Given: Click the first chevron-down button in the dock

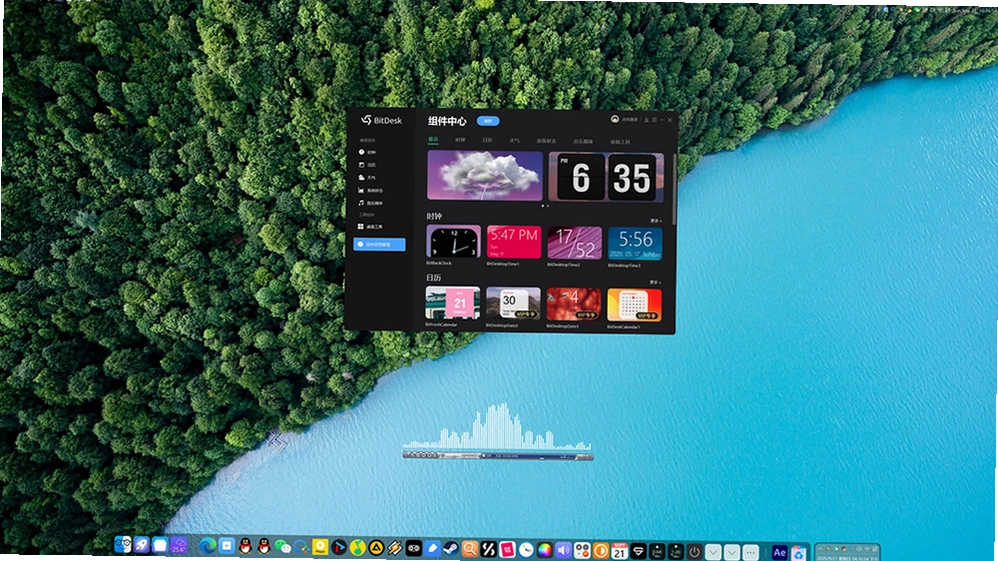Looking at the screenshot, I should (x=713, y=552).
